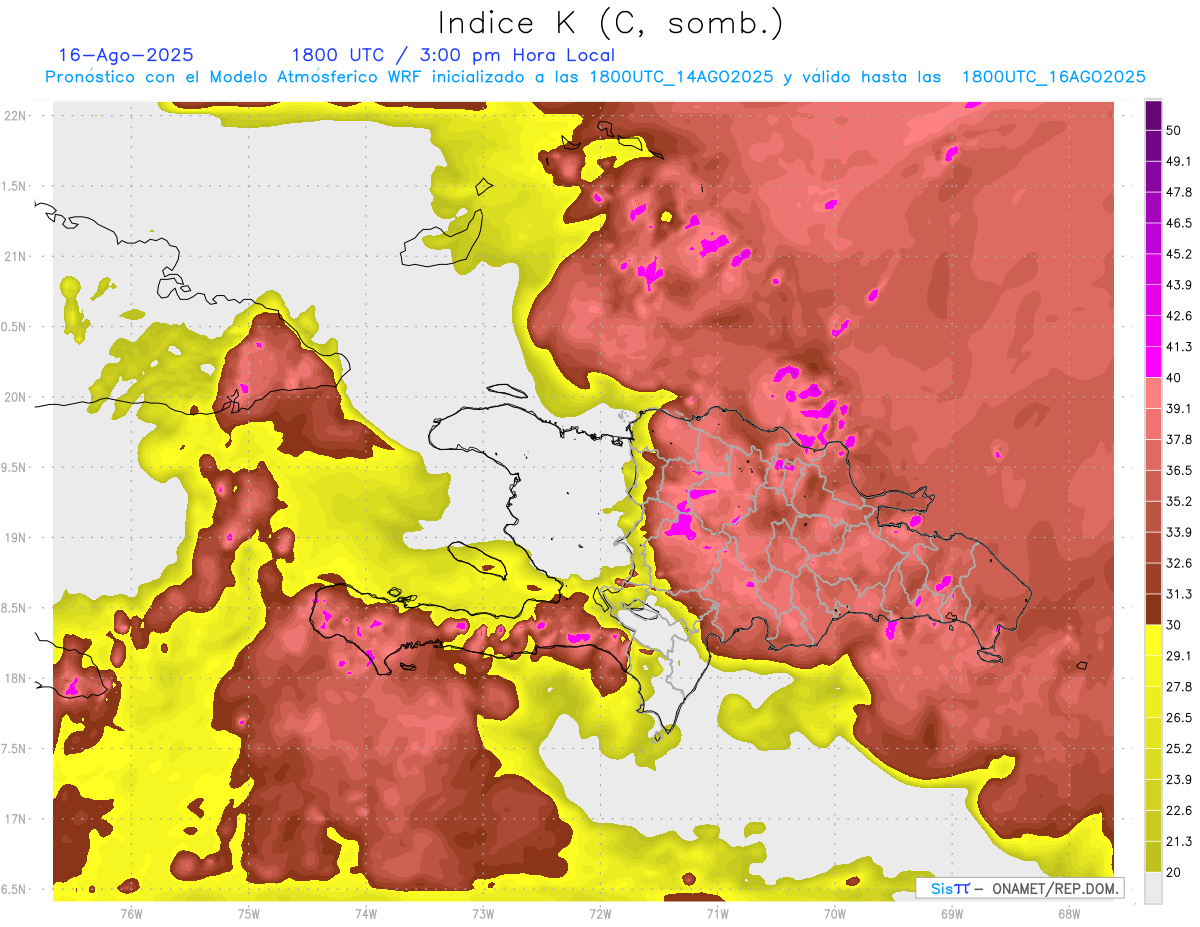The height and width of the screenshot is (927, 1200).
Task: Click the colorbar value '50'
Action: (1175, 131)
